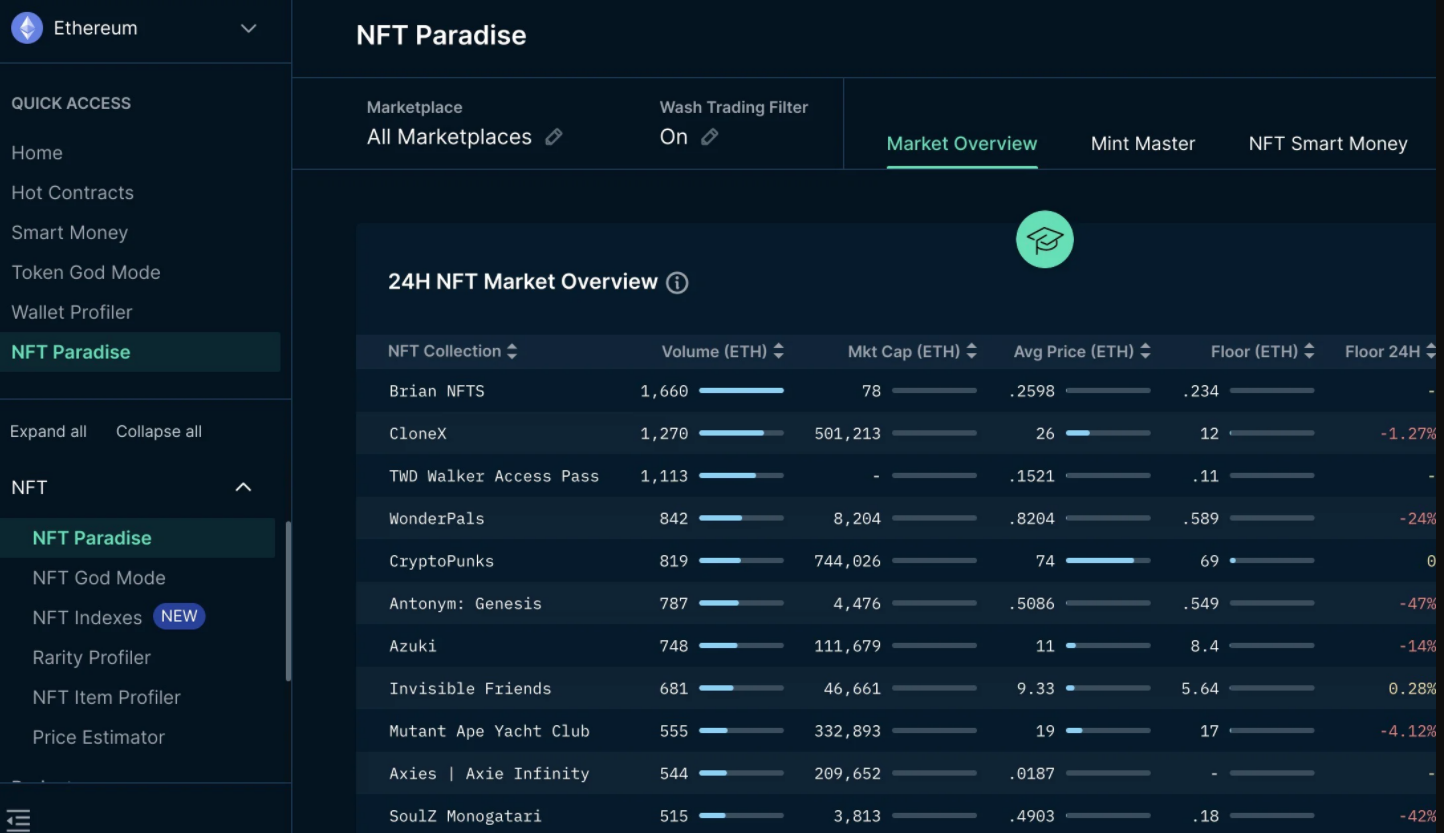Click the NEW badge beside NFT Indexes
The width and height of the screenshot is (1444, 833).
[x=179, y=616]
